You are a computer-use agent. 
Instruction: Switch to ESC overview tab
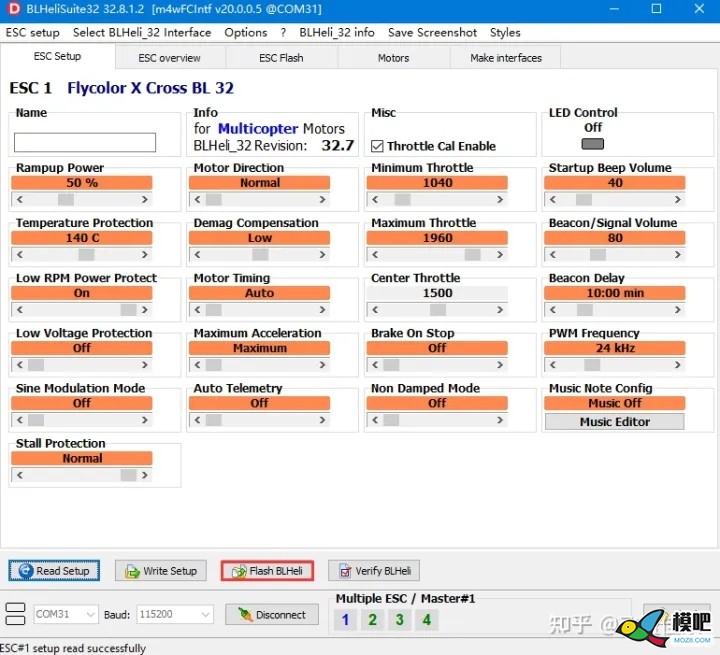pyautogui.click(x=169, y=58)
